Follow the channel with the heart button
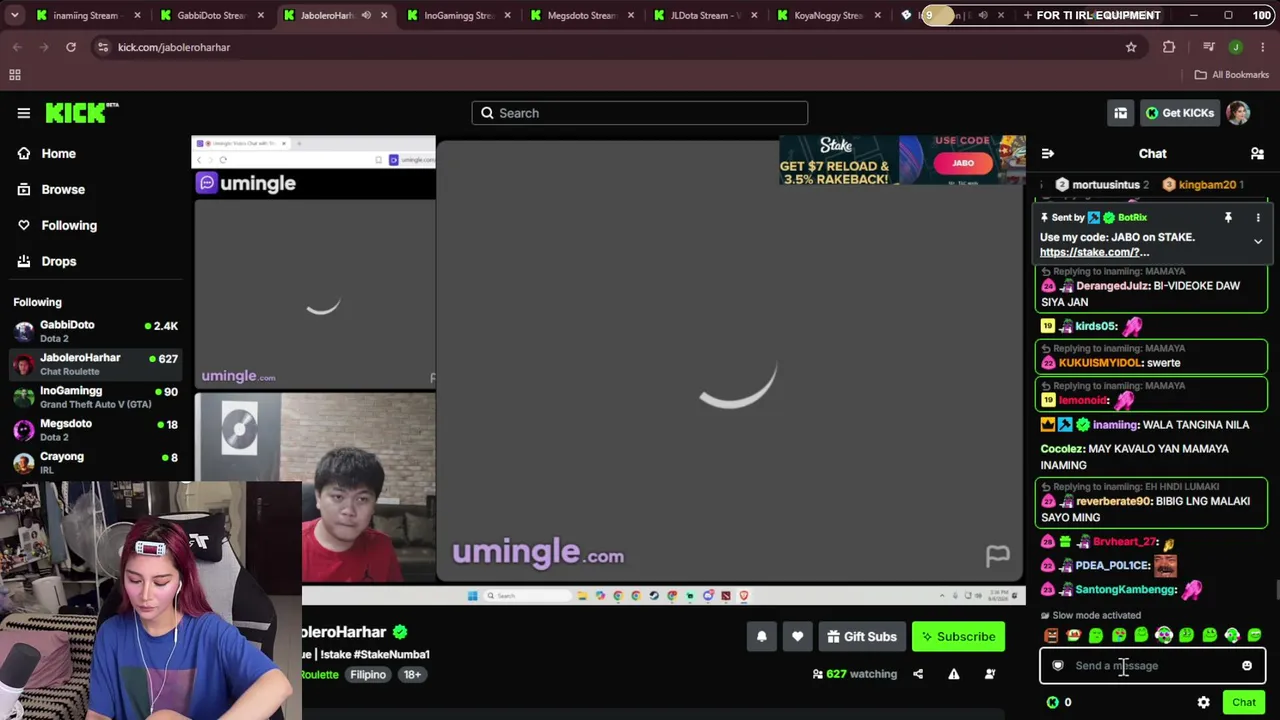 [797, 637]
